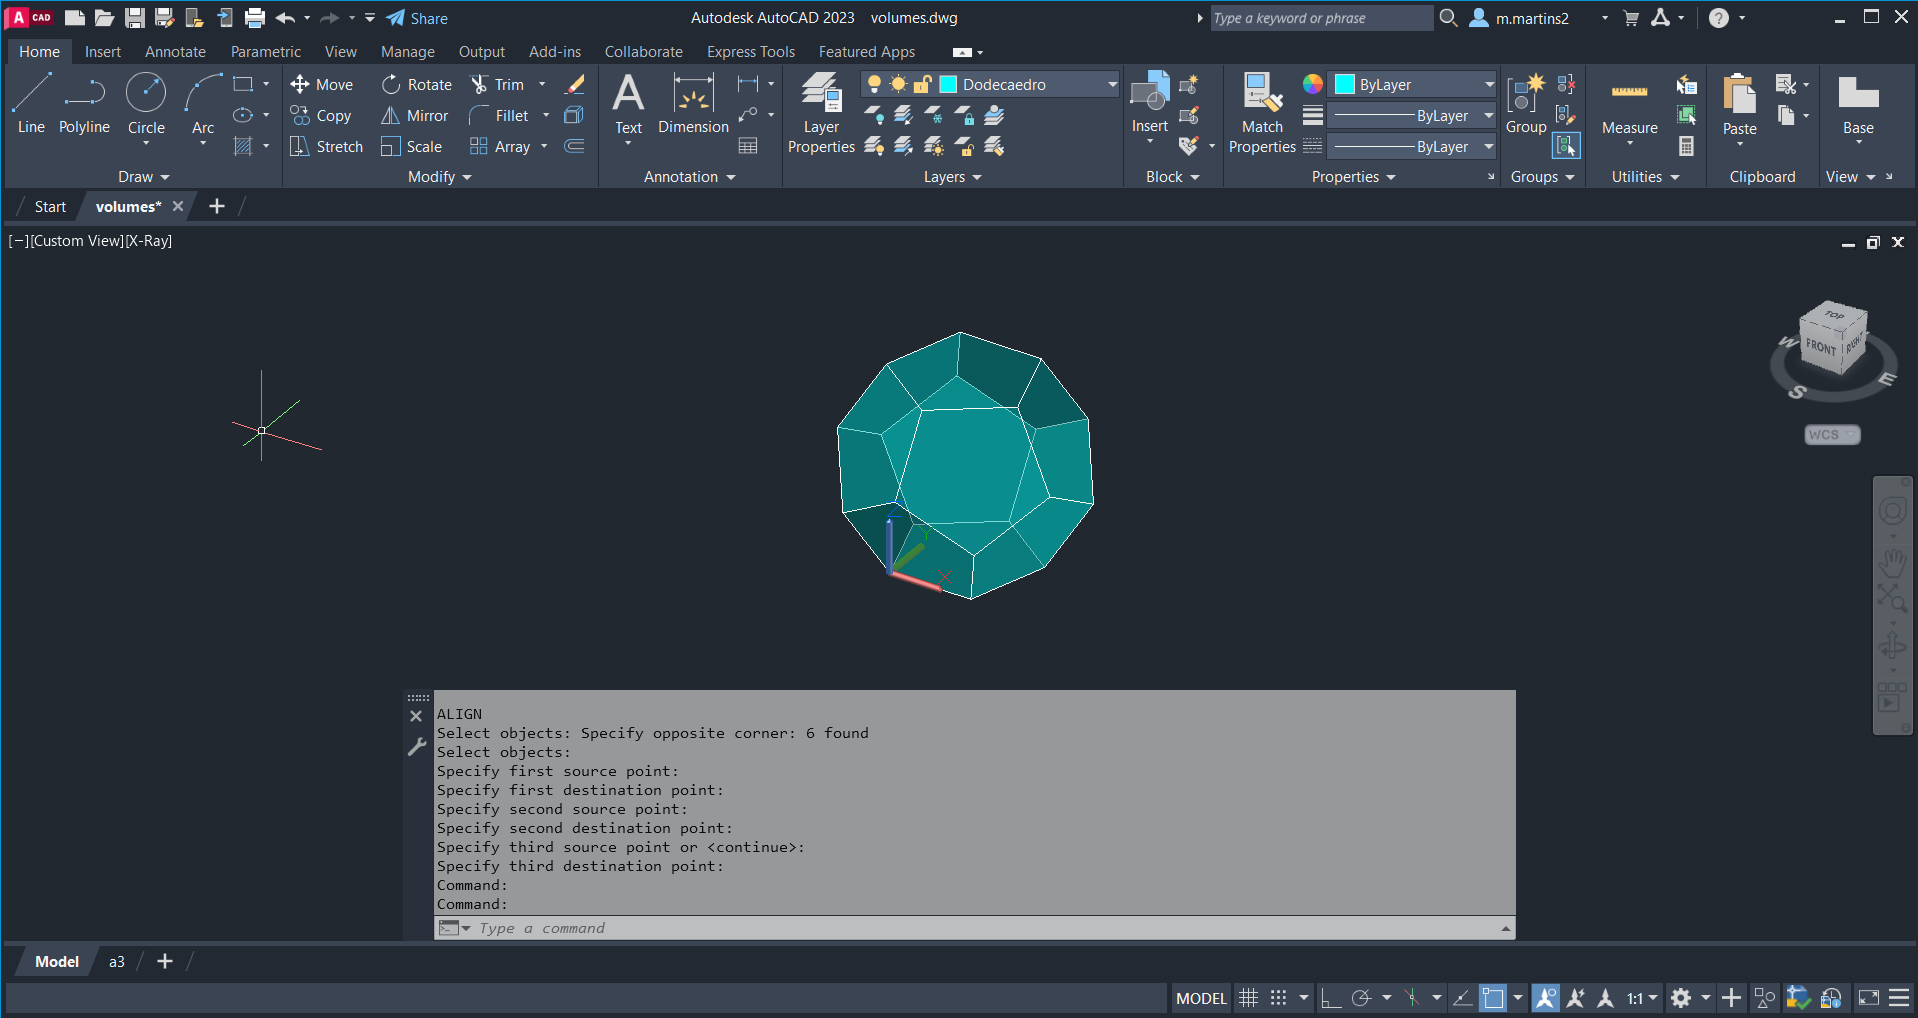1918x1018 pixels.
Task: Click the command line input field
Action: [x=980, y=928]
